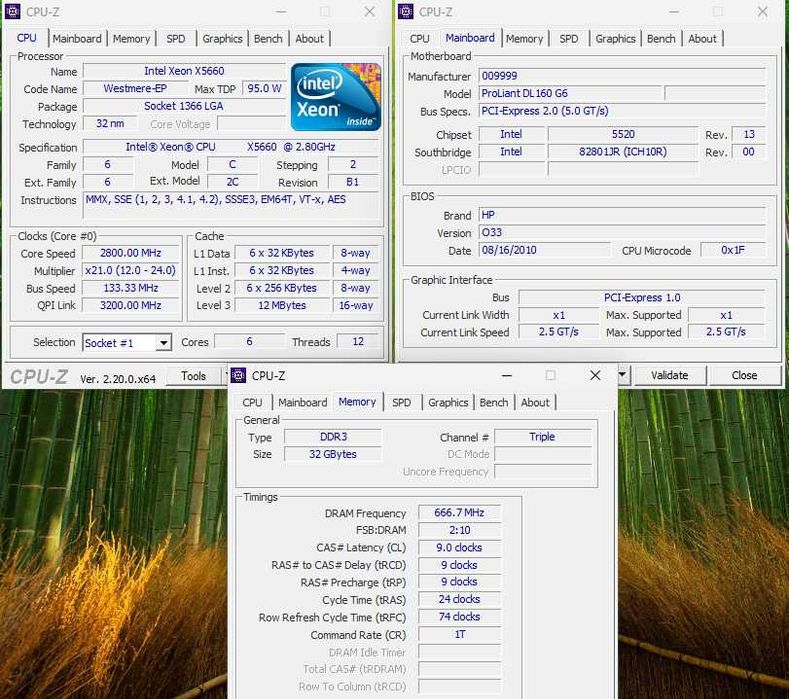Click the Multiplier value x21.0 (12.0 - 24.0)

tap(130, 271)
